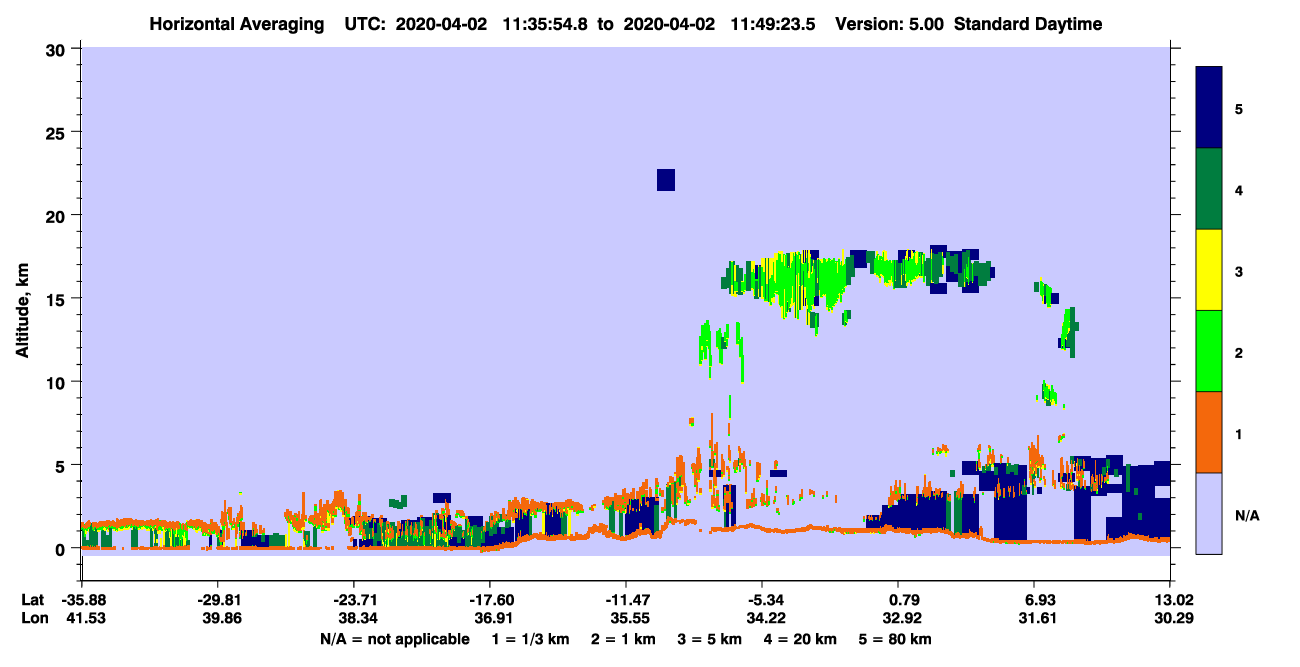Click legend text '2 = 1 km'
This screenshot has width=1300, height=667.
pyautogui.click(x=625, y=639)
